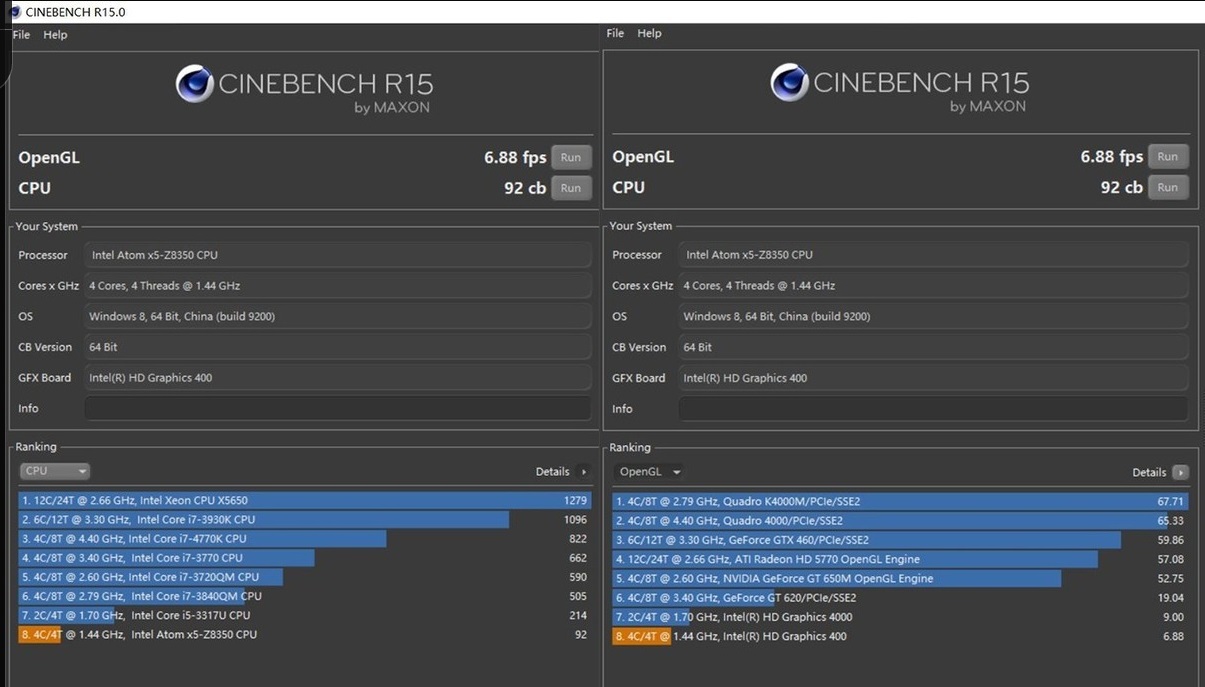Click GFX Board field in left window

tap(338, 378)
